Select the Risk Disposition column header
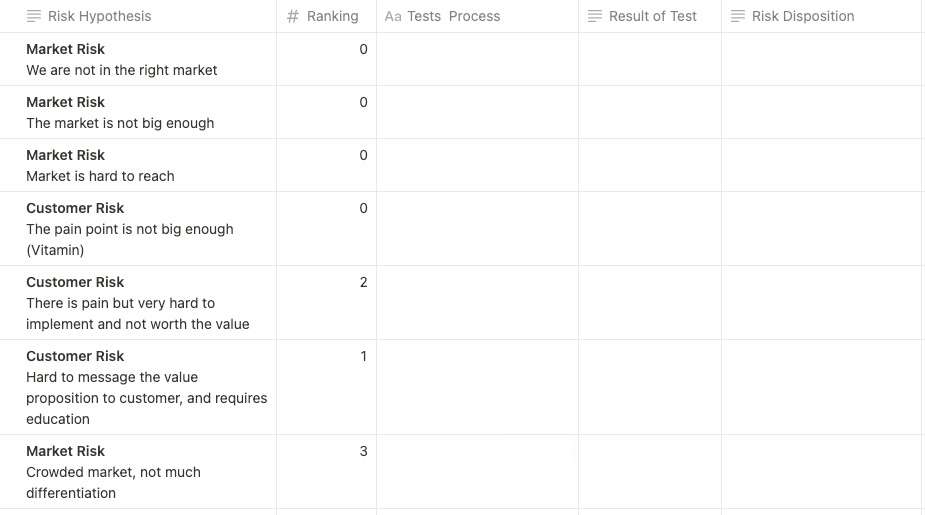 802,16
